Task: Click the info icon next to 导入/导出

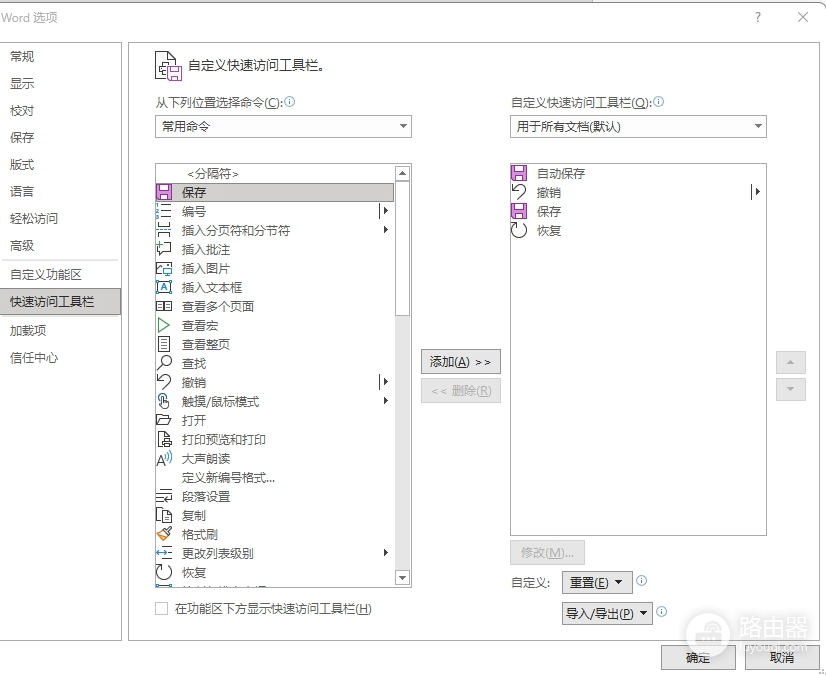Action: (x=662, y=611)
